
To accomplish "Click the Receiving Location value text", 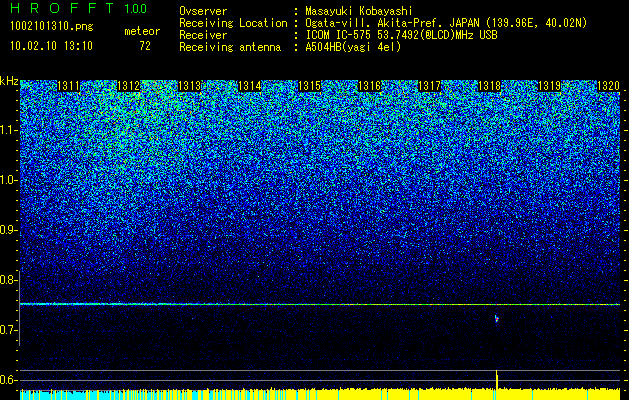I will click(x=446, y=23).
